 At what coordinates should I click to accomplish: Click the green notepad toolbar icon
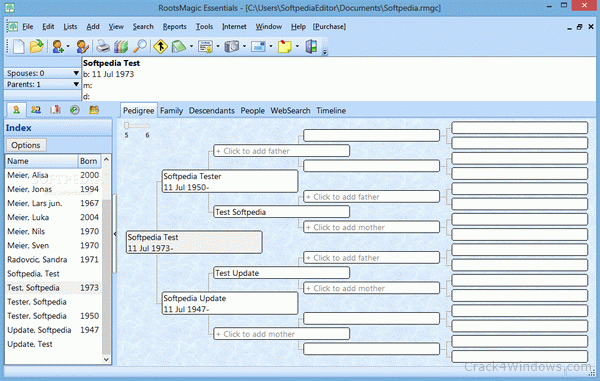pos(178,47)
